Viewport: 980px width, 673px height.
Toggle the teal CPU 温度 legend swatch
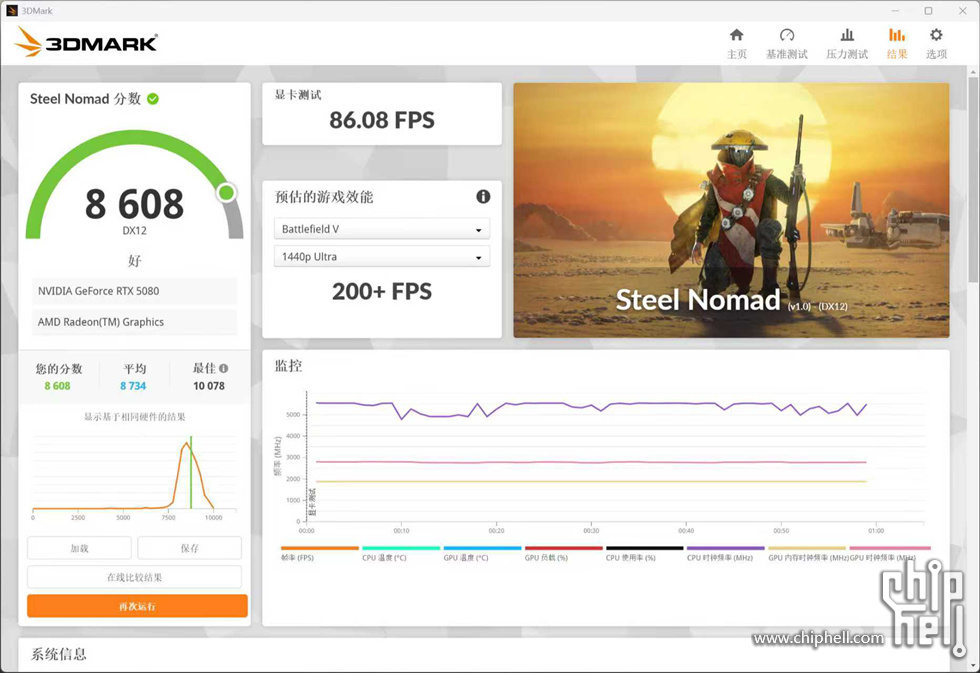tap(401, 548)
